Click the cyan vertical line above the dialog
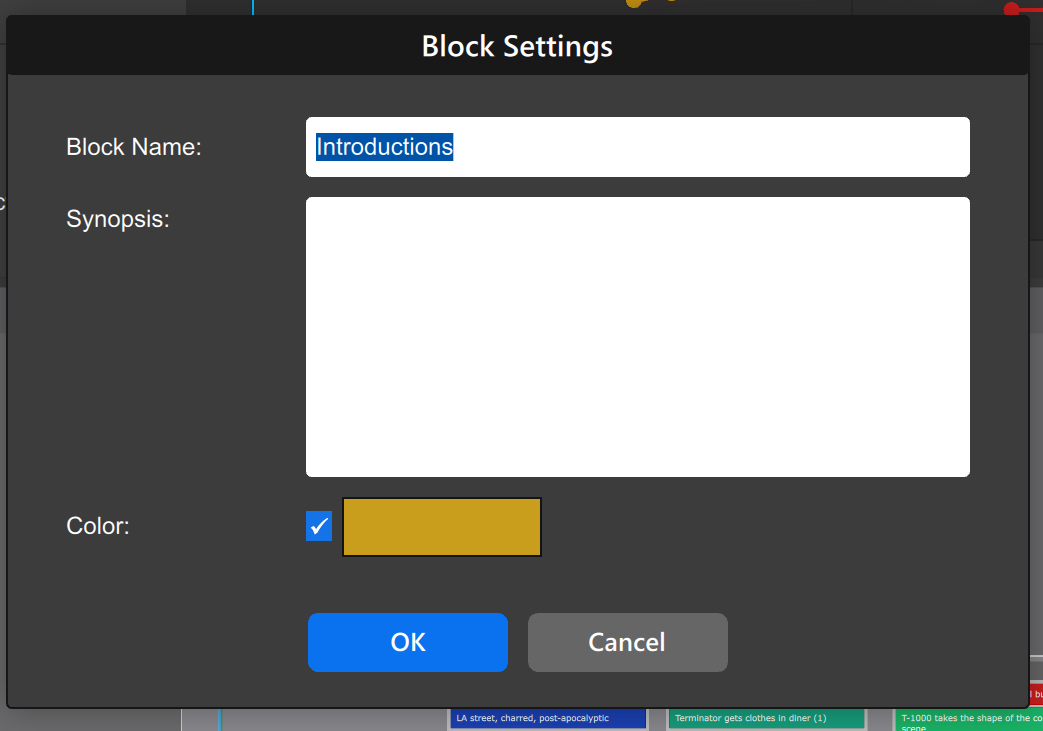The width and height of the screenshot is (1043, 731). point(253,7)
